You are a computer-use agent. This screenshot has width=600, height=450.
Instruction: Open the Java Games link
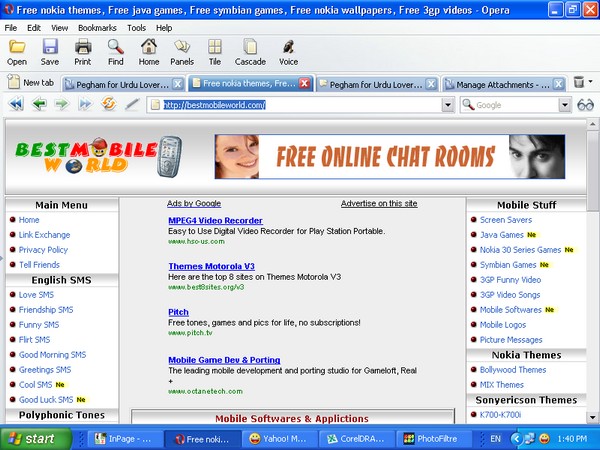502,235
